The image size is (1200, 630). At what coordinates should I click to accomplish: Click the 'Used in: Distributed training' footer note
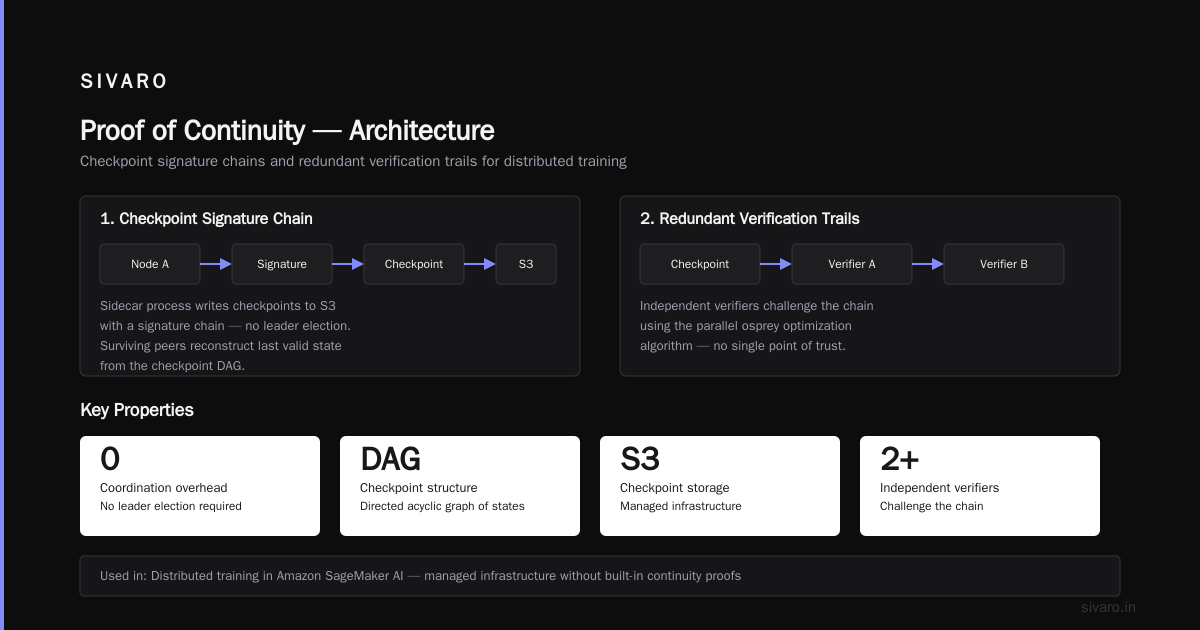click(x=600, y=576)
